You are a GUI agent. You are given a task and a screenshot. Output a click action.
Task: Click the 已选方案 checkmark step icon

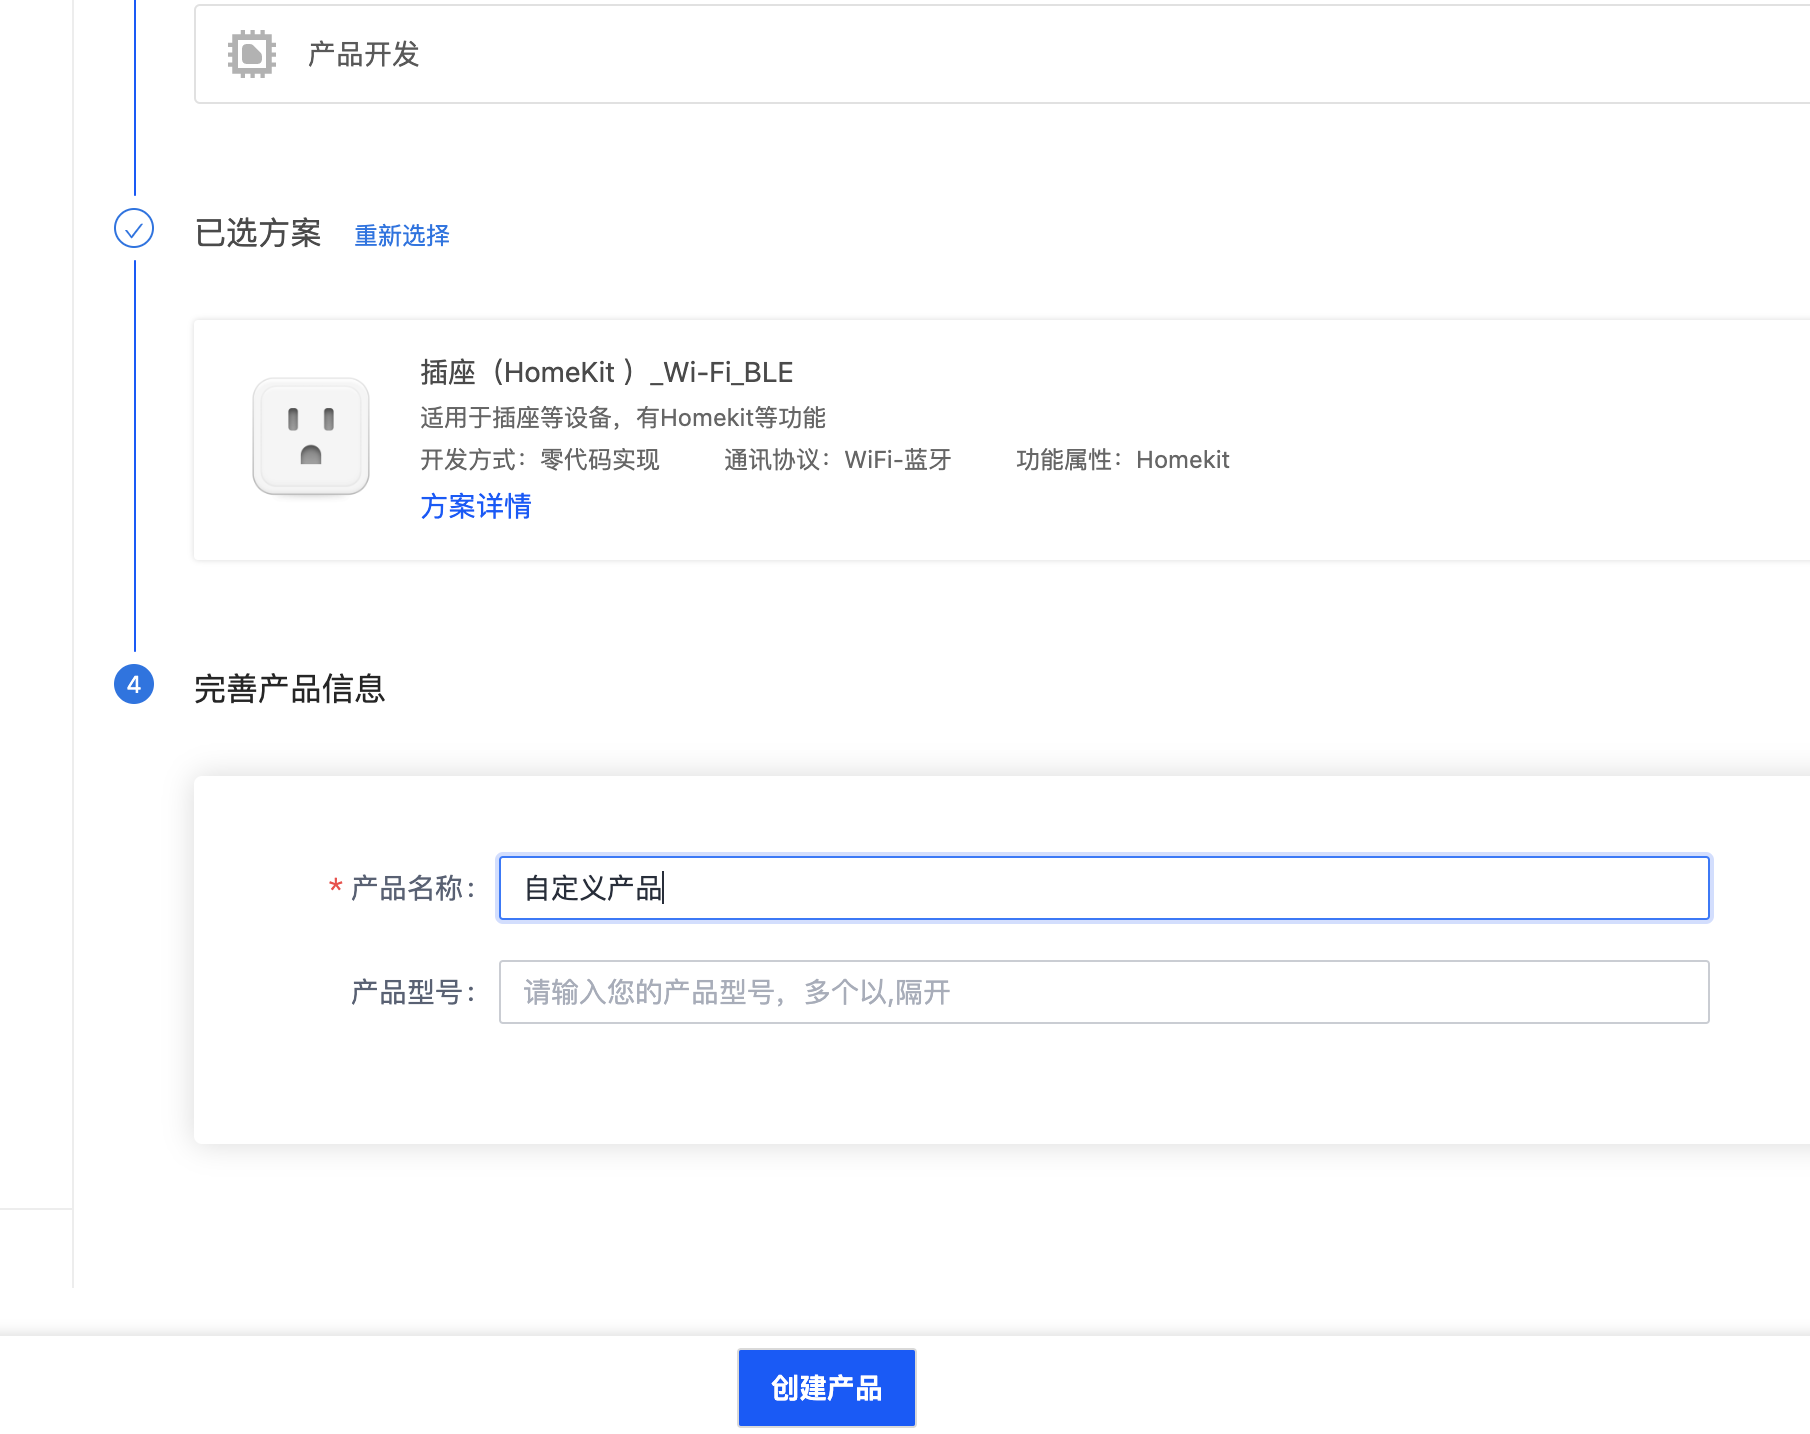(134, 229)
